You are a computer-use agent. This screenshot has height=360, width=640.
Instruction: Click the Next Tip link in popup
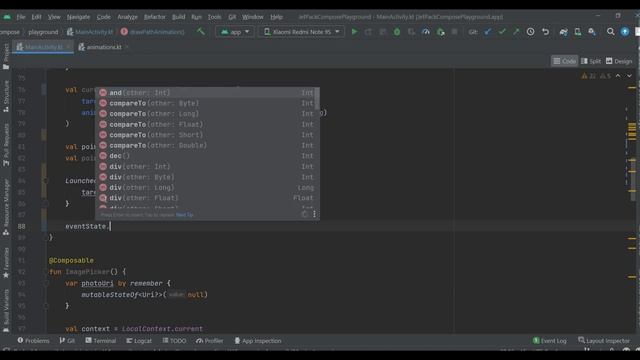184,215
